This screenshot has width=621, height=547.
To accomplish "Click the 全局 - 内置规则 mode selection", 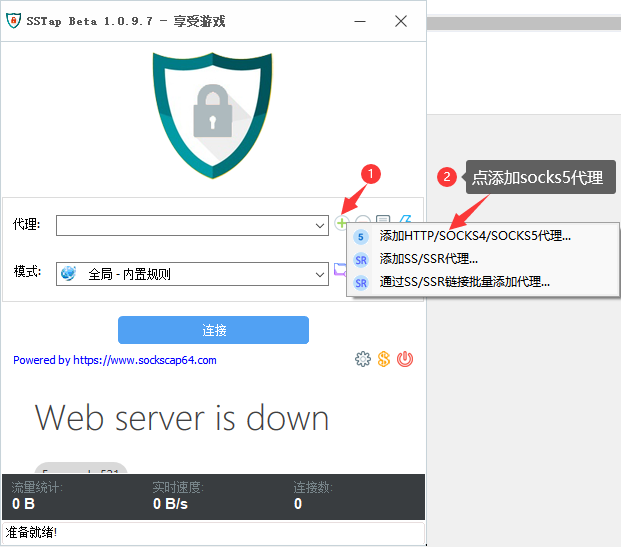I will (x=130, y=273).
